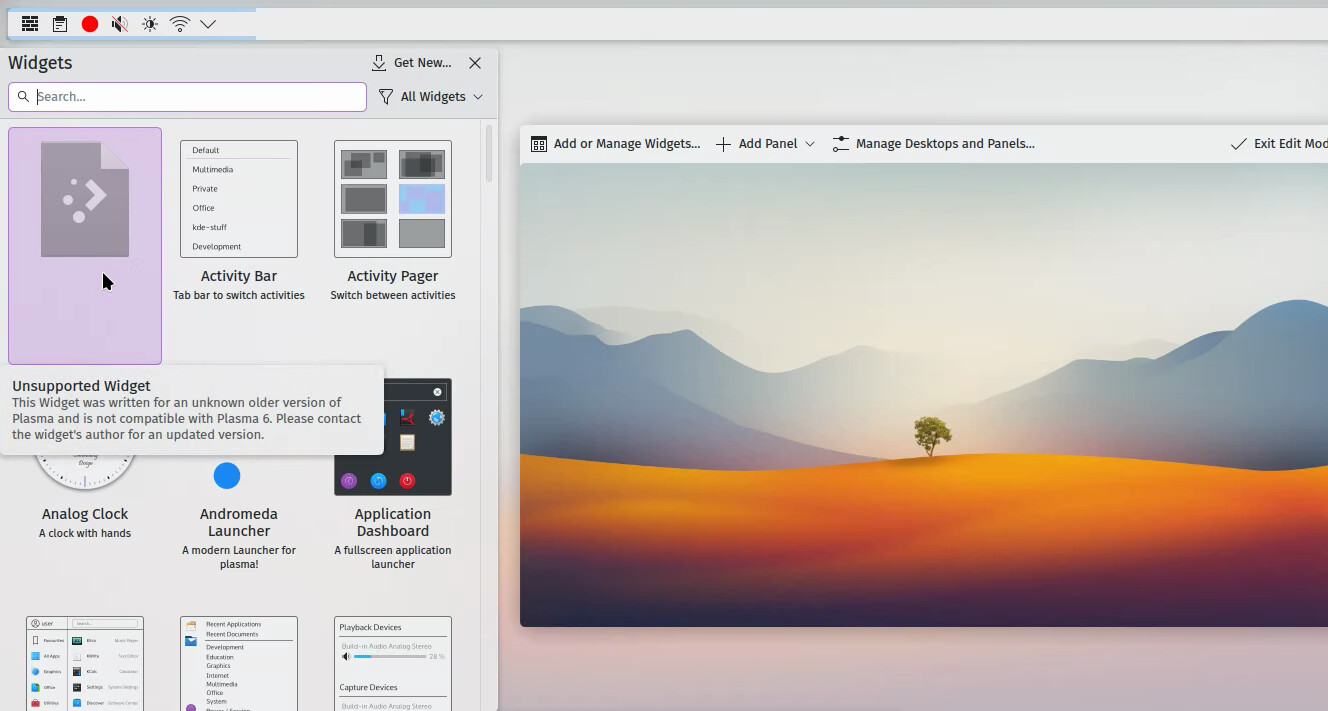The width and height of the screenshot is (1328, 711).
Task: Close the Widgets sidebar panel
Action: click(x=475, y=63)
